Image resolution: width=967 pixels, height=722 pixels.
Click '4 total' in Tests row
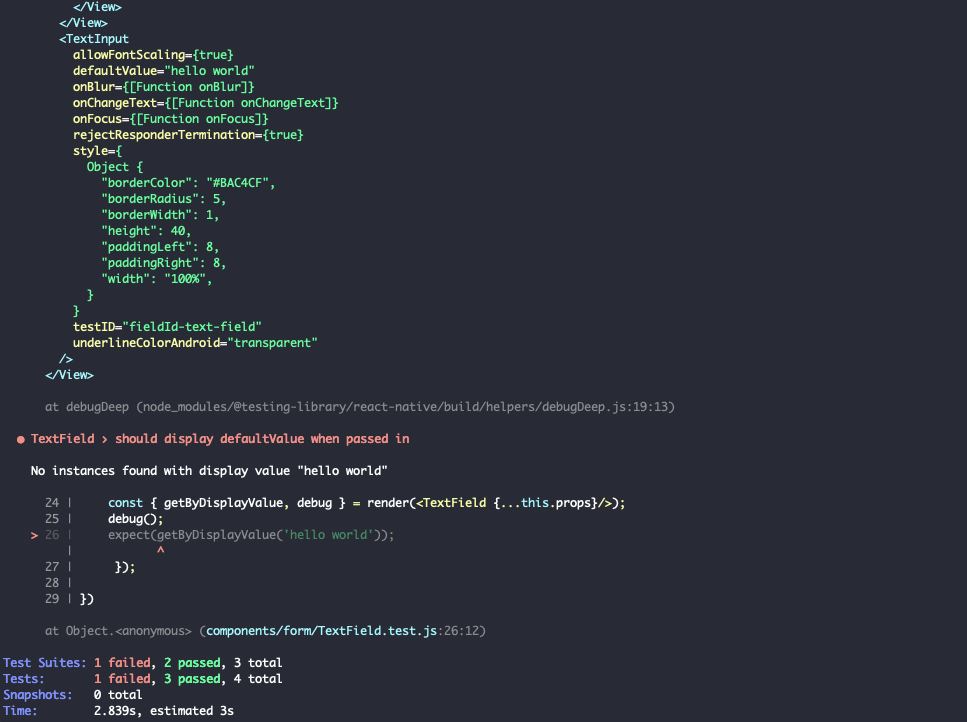click(x=258, y=679)
